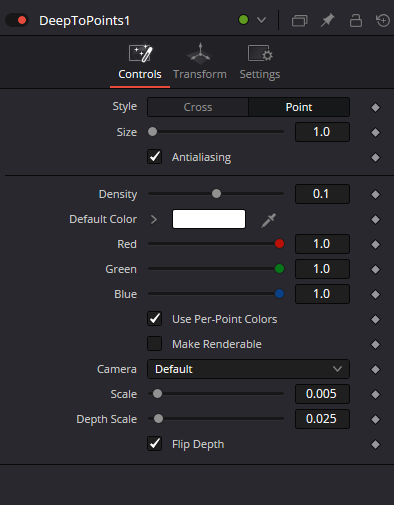Click the DeepToPoints1 node name

84,21
